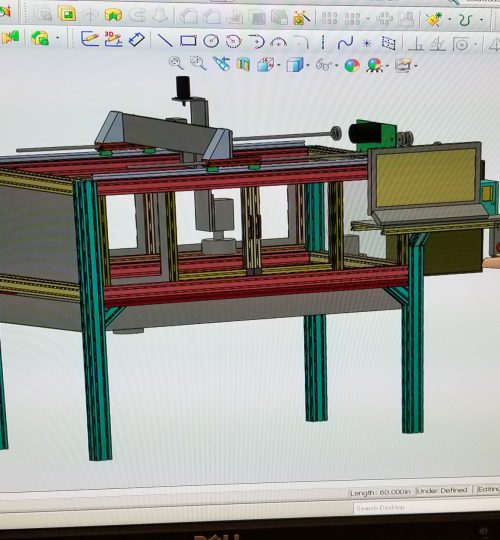Click the Hole Wizard wand icon
Viewport: 500px width, 540px height.
[301, 17]
